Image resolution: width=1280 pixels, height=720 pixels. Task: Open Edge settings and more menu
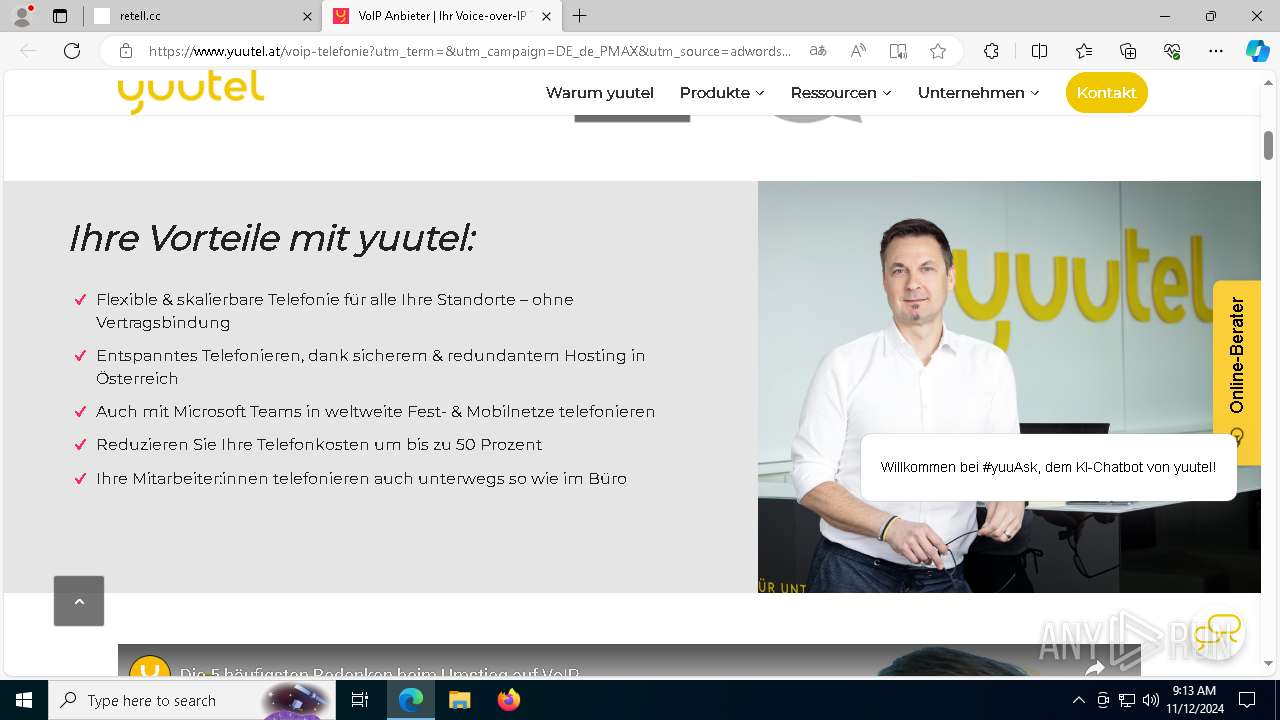click(1216, 51)
